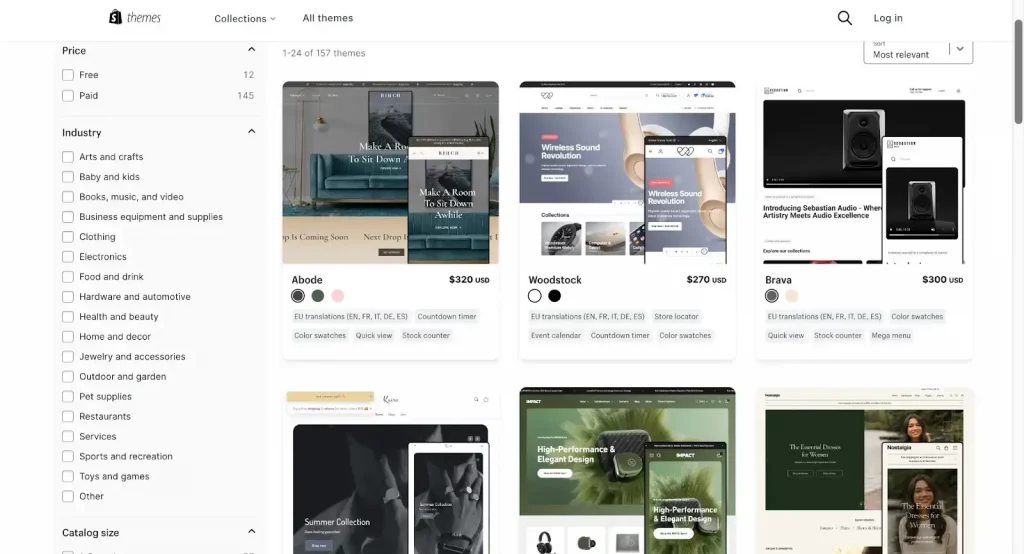Select Books, music, and video filter
Screen dimensions: 1024x554
[x=68, y=197]
